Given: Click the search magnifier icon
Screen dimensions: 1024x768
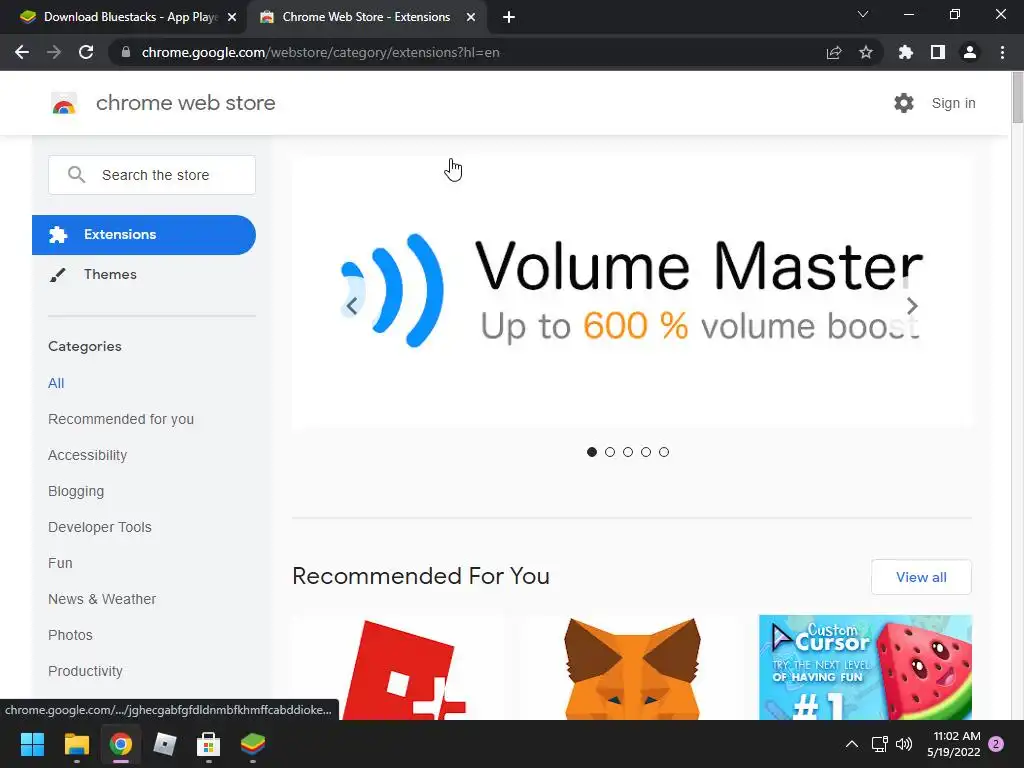Looking at the screenshot, I should pos(76,174).
